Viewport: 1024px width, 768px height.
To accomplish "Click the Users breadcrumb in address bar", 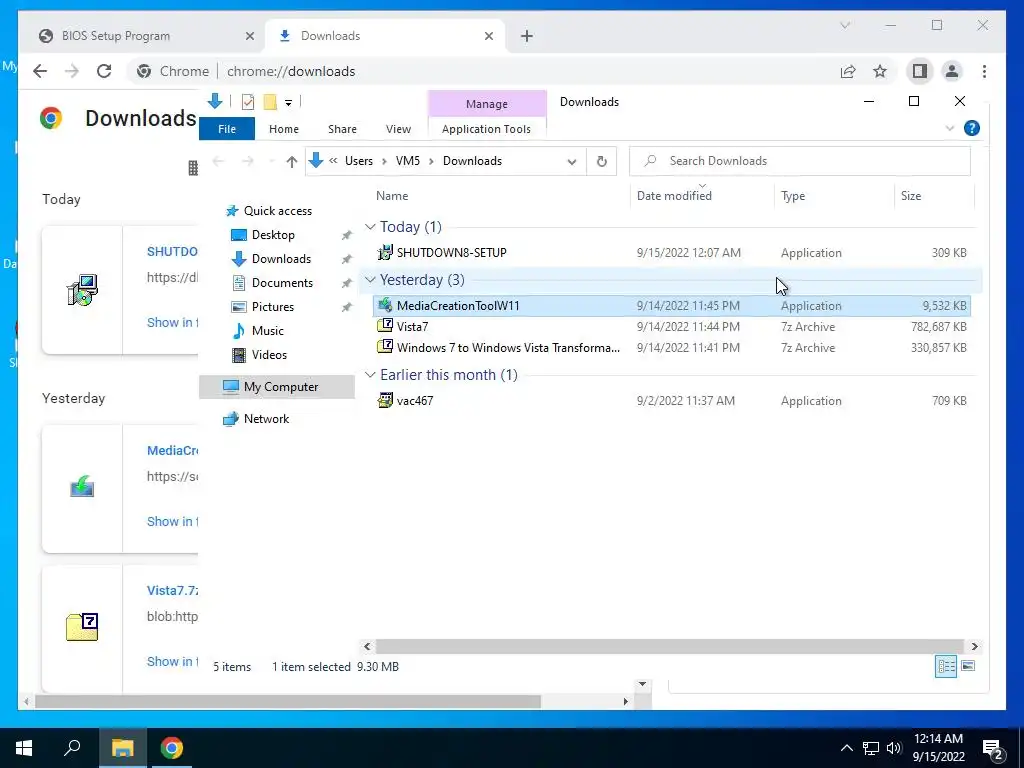I will coord(359,161).
